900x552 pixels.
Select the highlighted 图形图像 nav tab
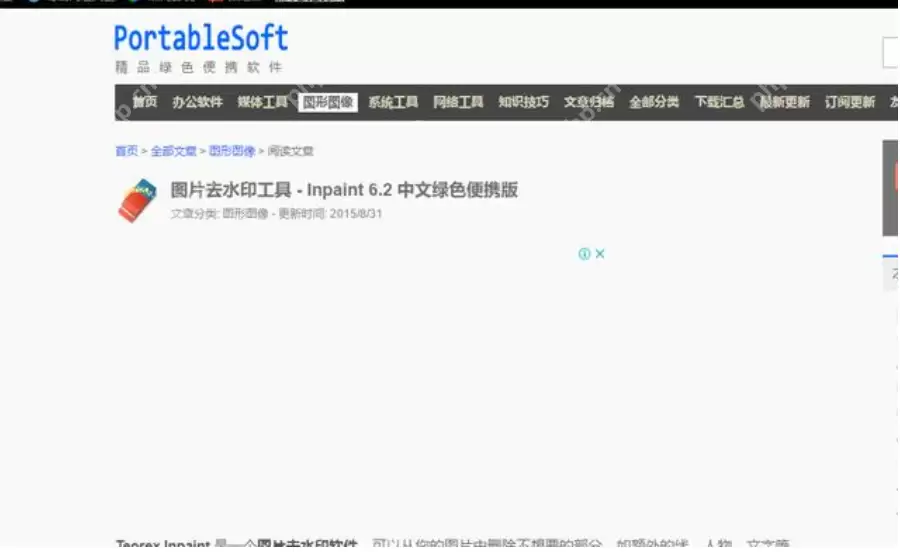click(328, 102)
